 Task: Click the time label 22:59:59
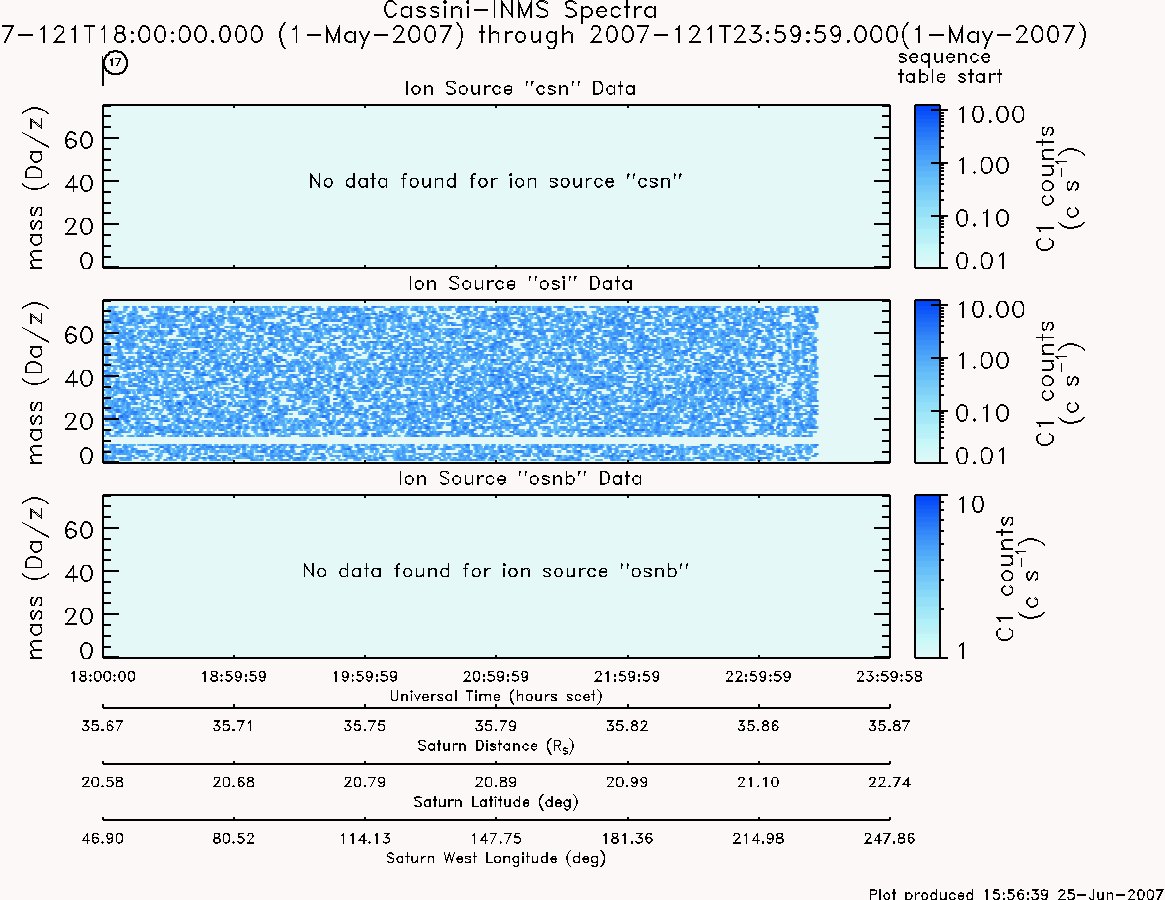[x=758, y=676]
